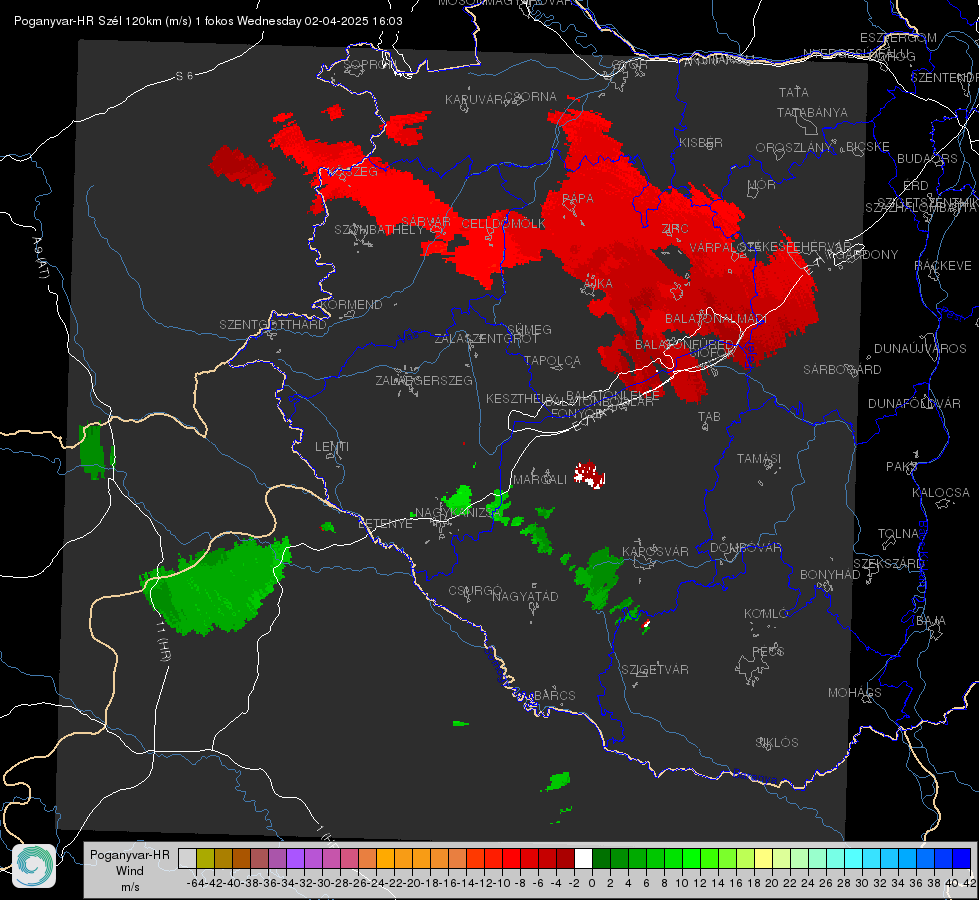Pick the dark blue swatch left of 42

coord(962,858)
